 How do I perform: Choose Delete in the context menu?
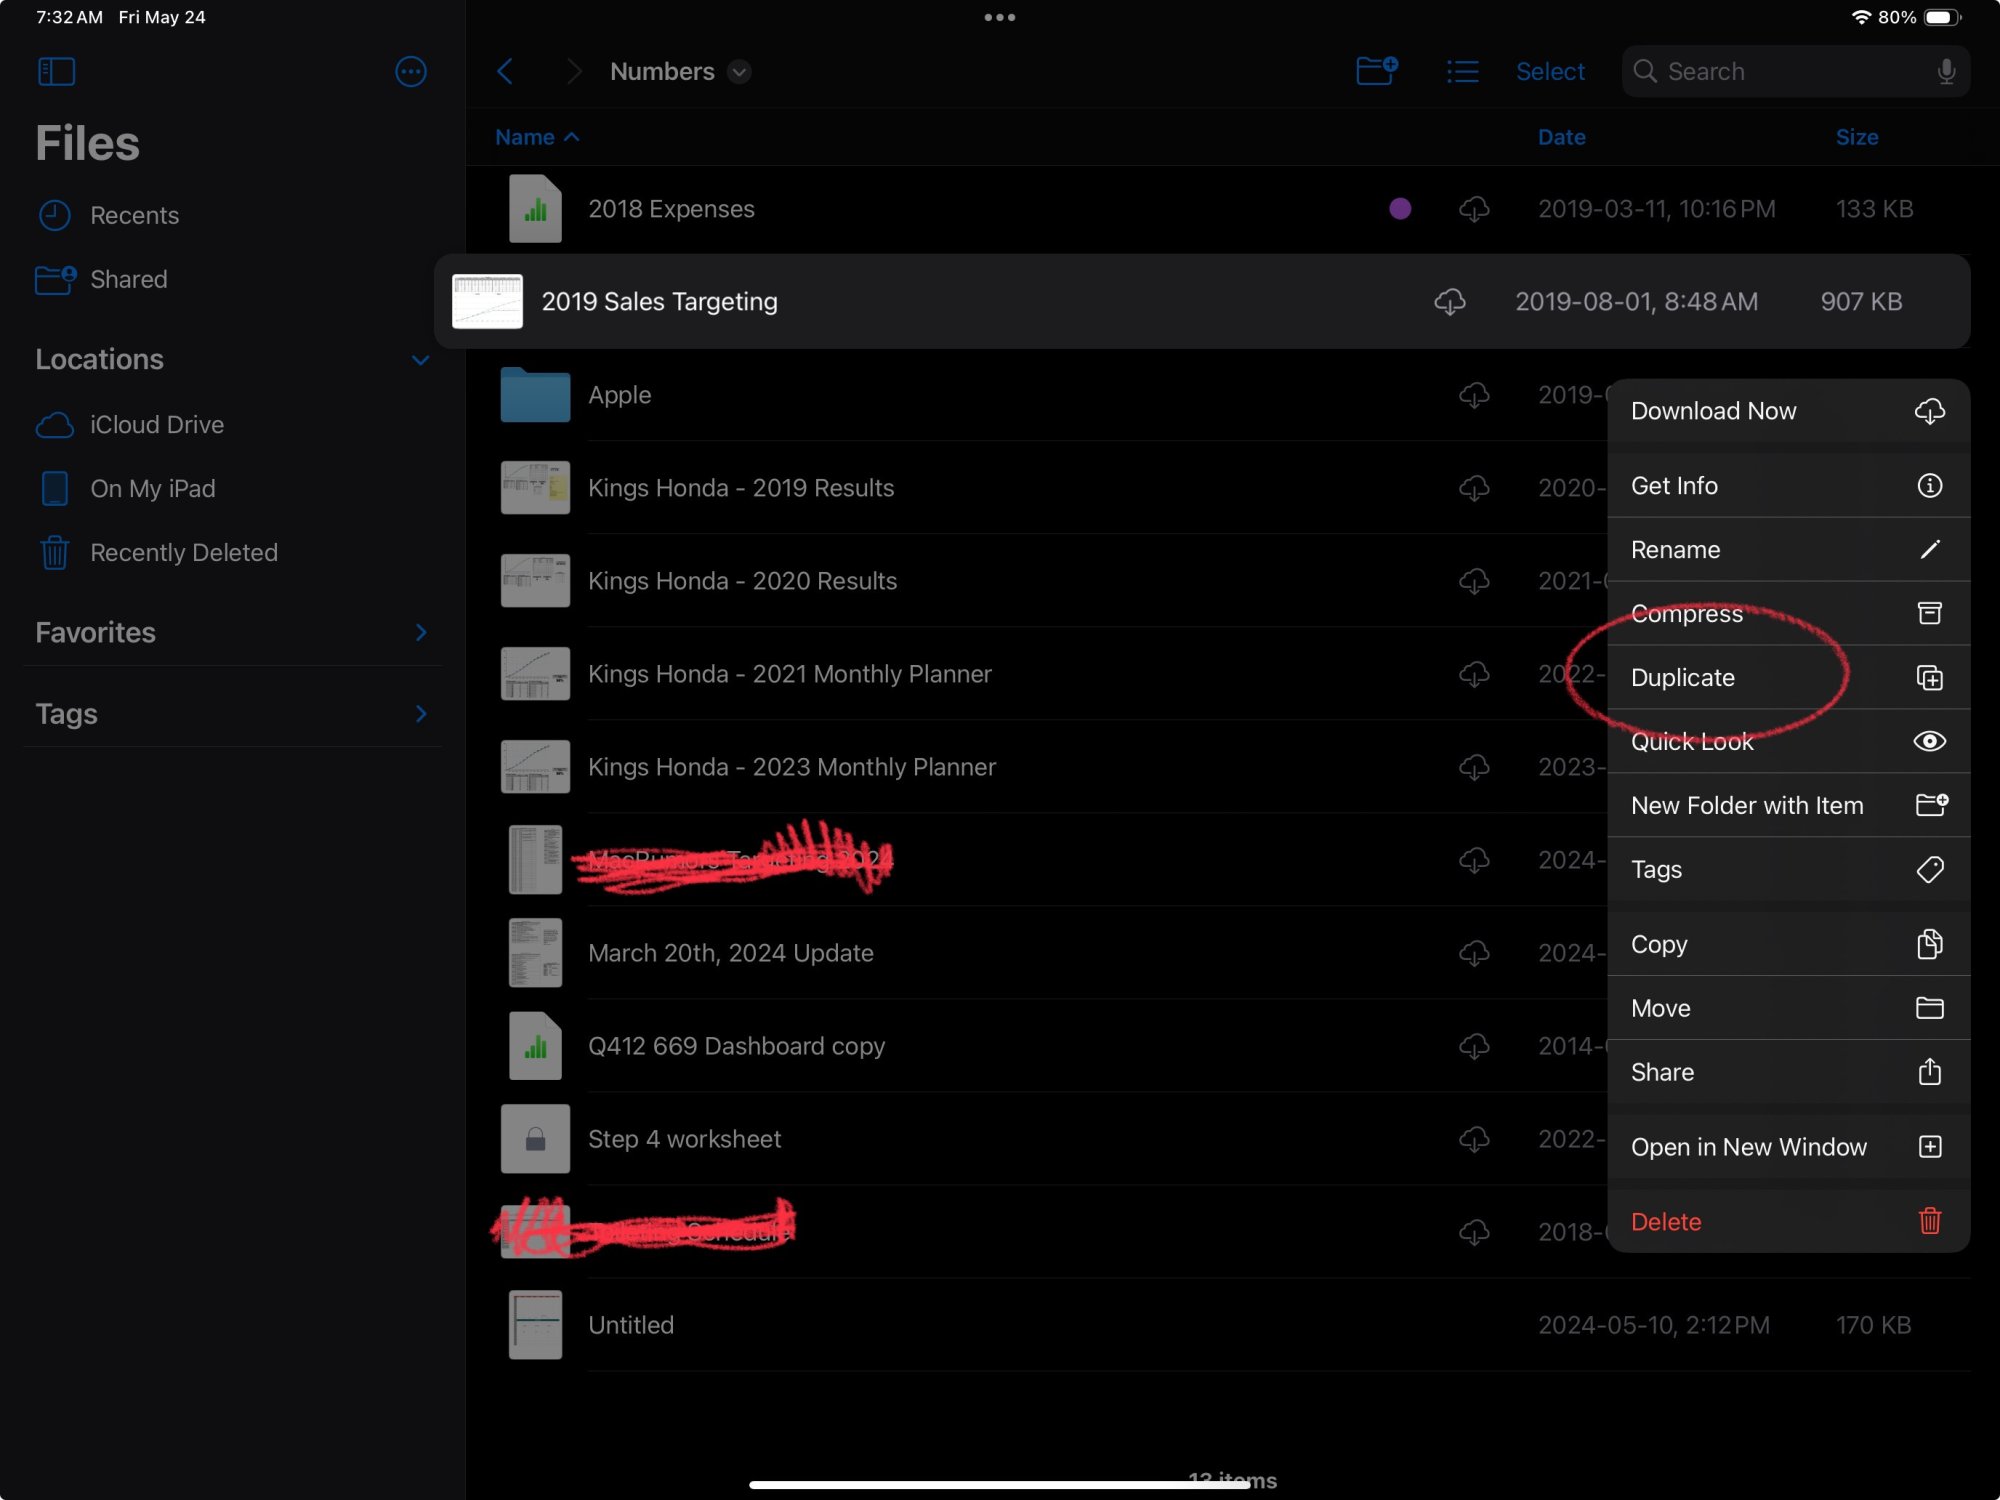1788,1221
